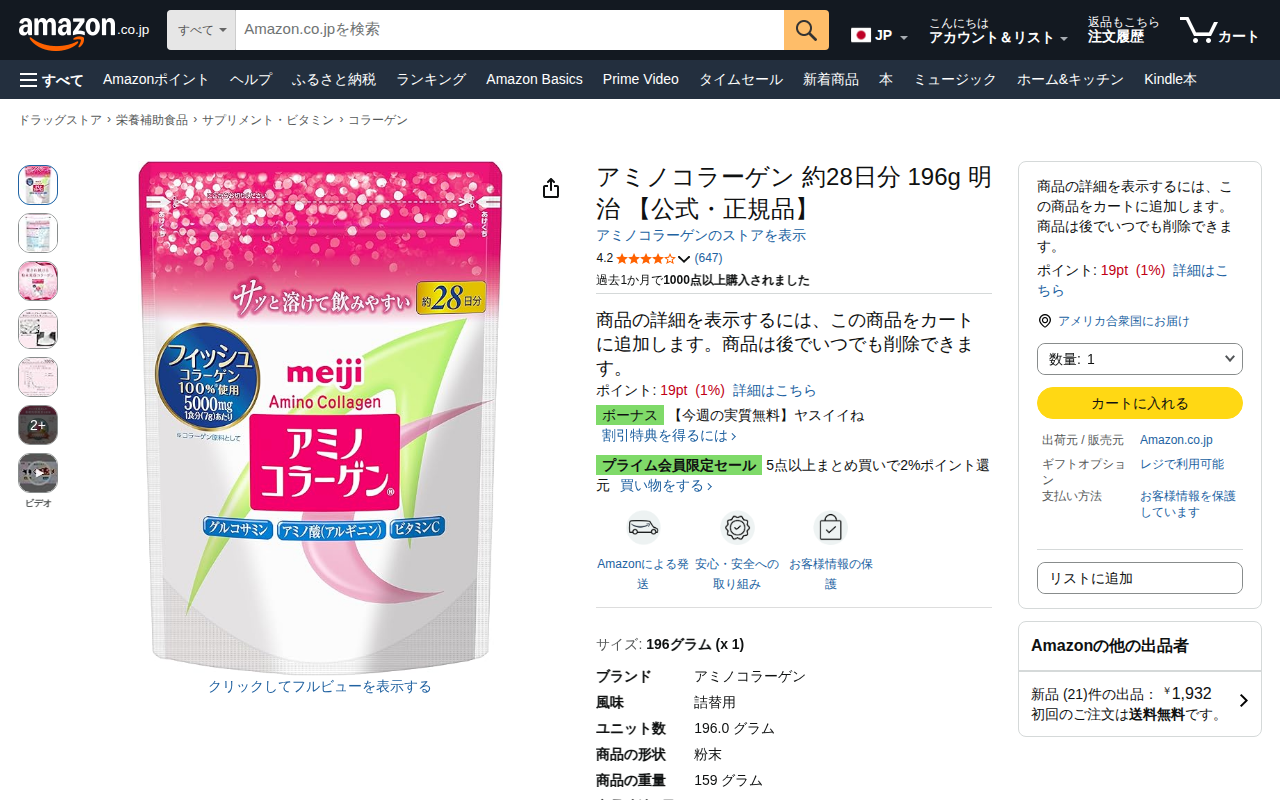Open the JP language selector
The height and width of the screenshot is (800, 1280).
point(879,36)
